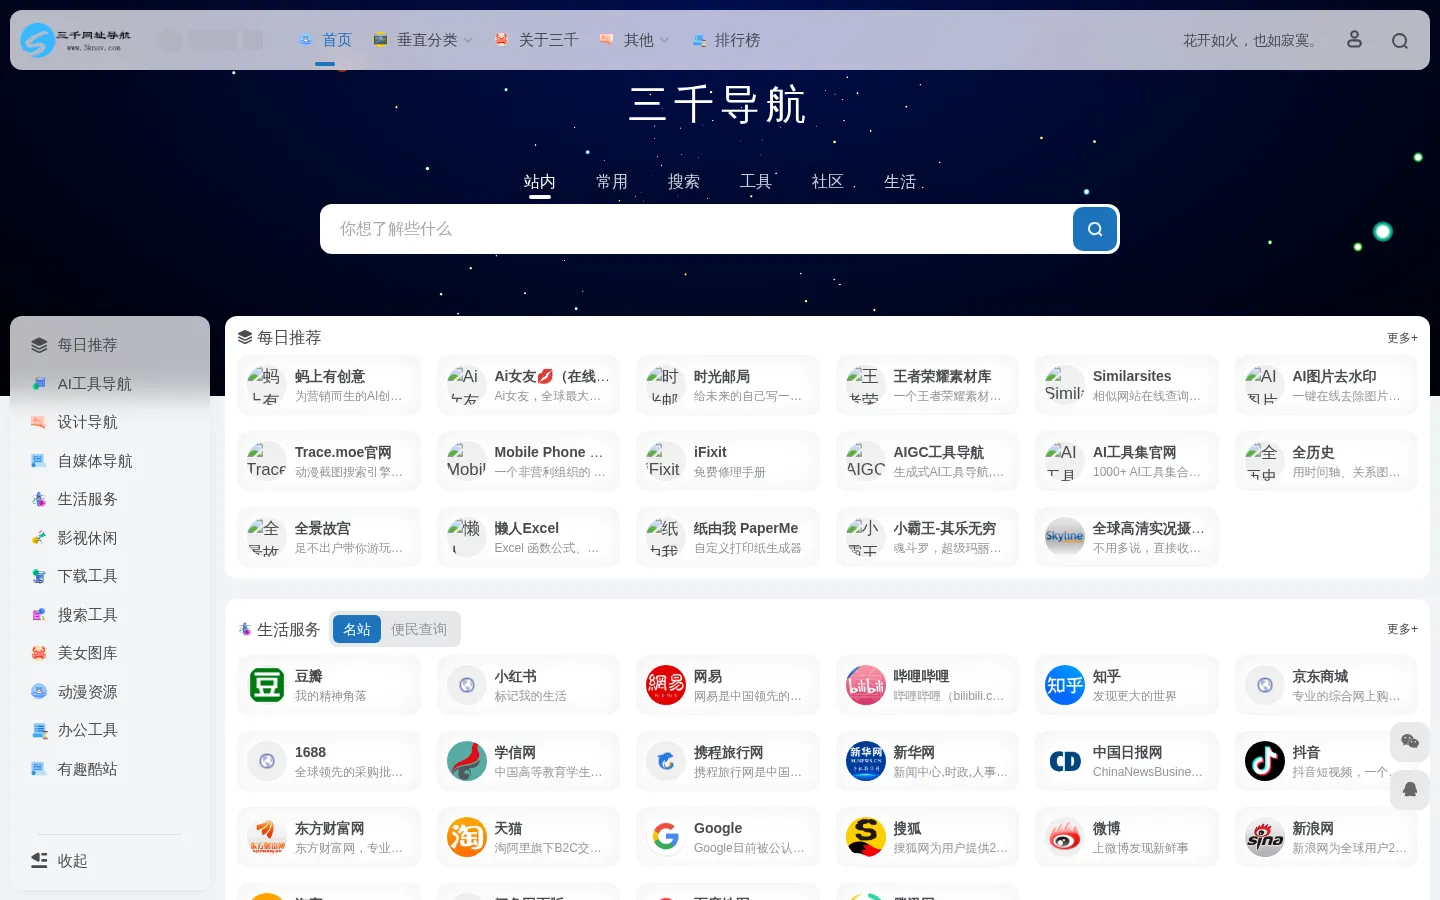Focus the 你想了解些什么 search field
Screen dimensions: 1440x900
click(695, 229)
